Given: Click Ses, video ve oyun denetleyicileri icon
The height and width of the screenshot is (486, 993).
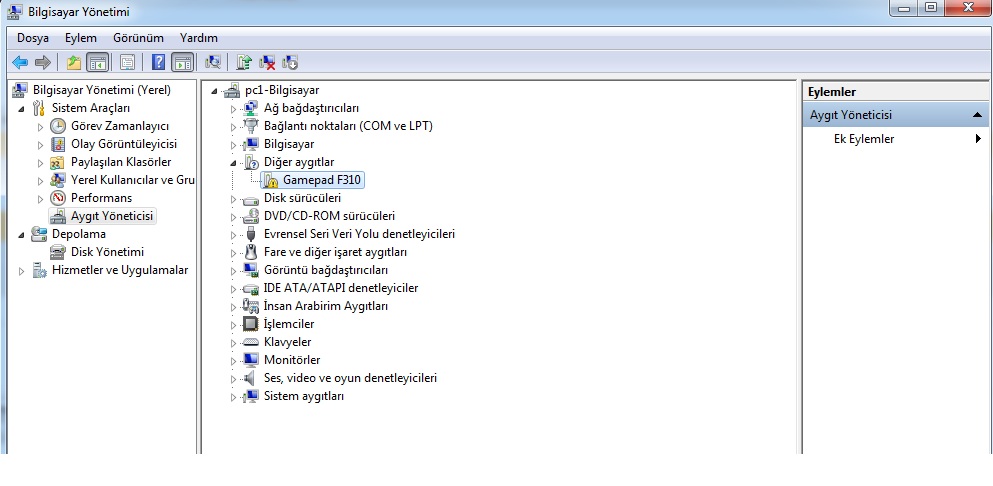Looking at the screenshot, I should (251, 378).
